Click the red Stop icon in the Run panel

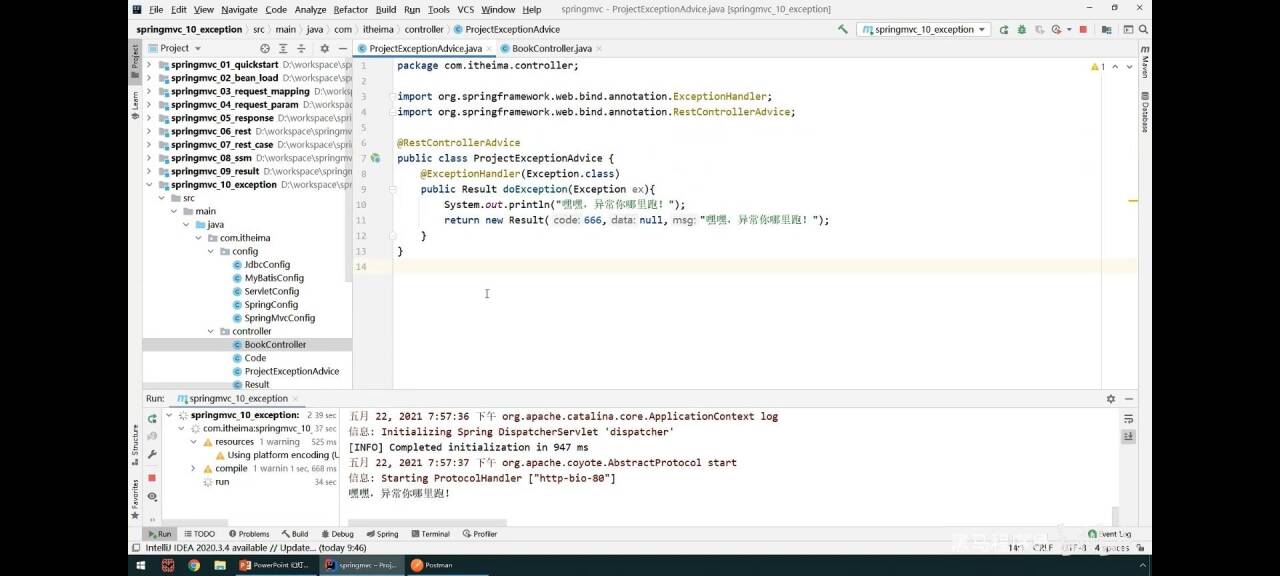point(152,477)
